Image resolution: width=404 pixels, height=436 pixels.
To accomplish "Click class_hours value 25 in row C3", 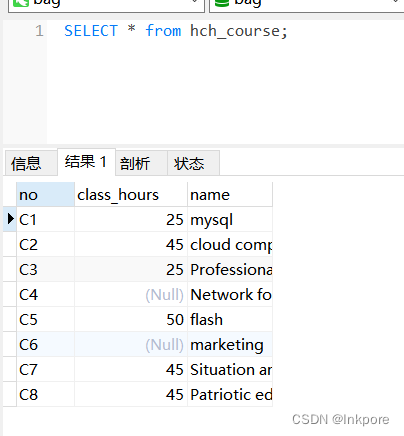I will coord(131,269).
